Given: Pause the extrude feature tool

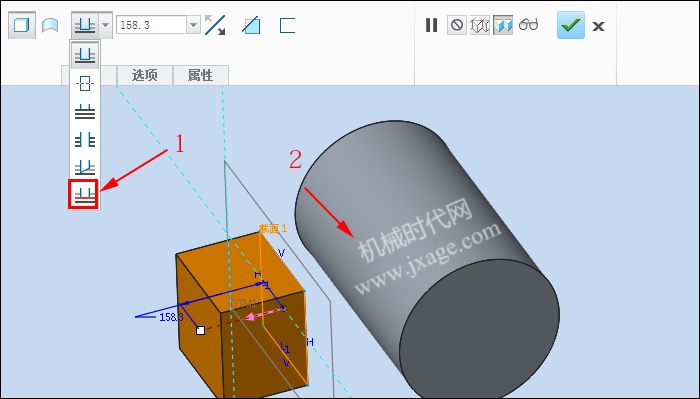Looking at the screenshot, I should coord(431,25).
